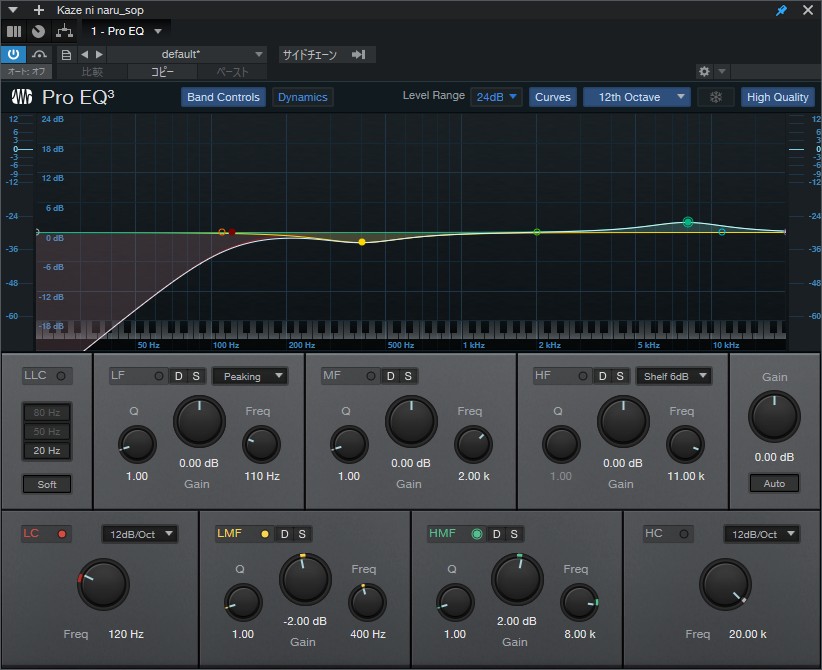The width and height of the screenshot is (822, 670).
Task: Open the plugin settings gear icon
Action: tap(704, 72)
